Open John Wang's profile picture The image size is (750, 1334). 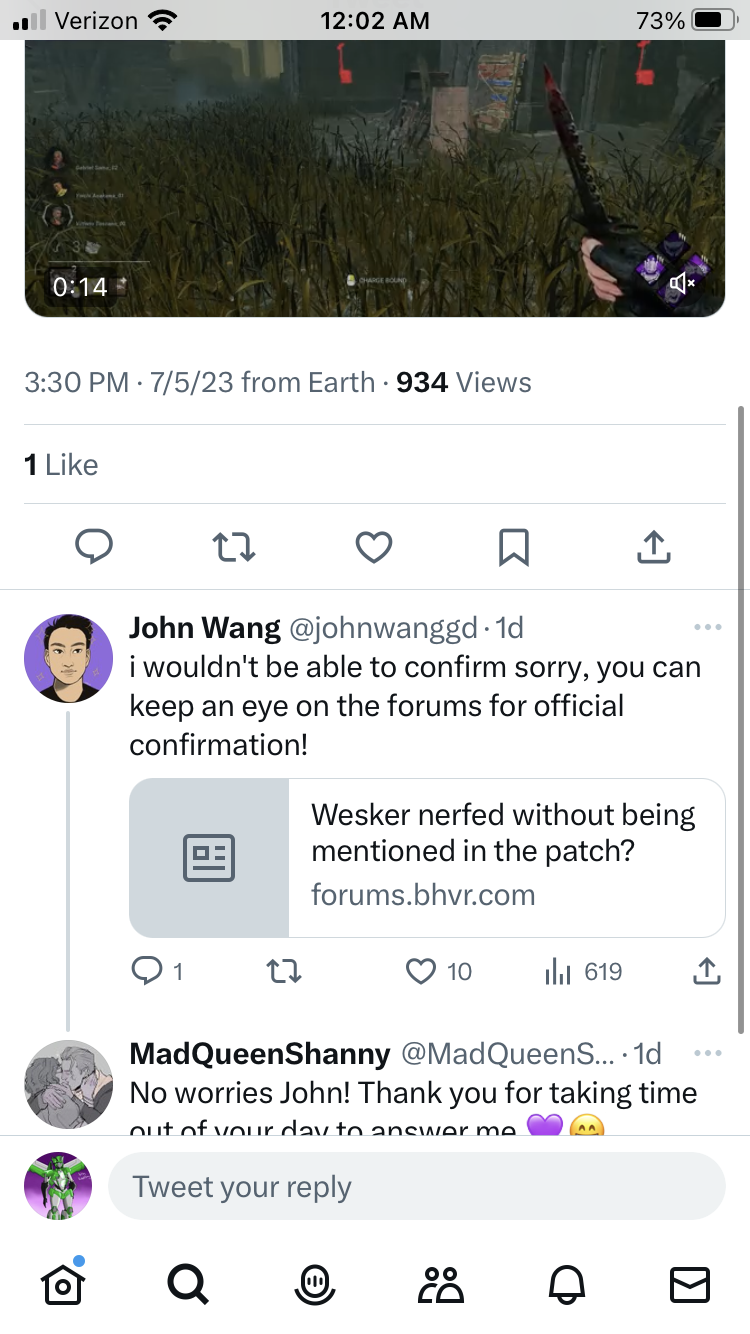pyautogui.click(x=68, y=659)
